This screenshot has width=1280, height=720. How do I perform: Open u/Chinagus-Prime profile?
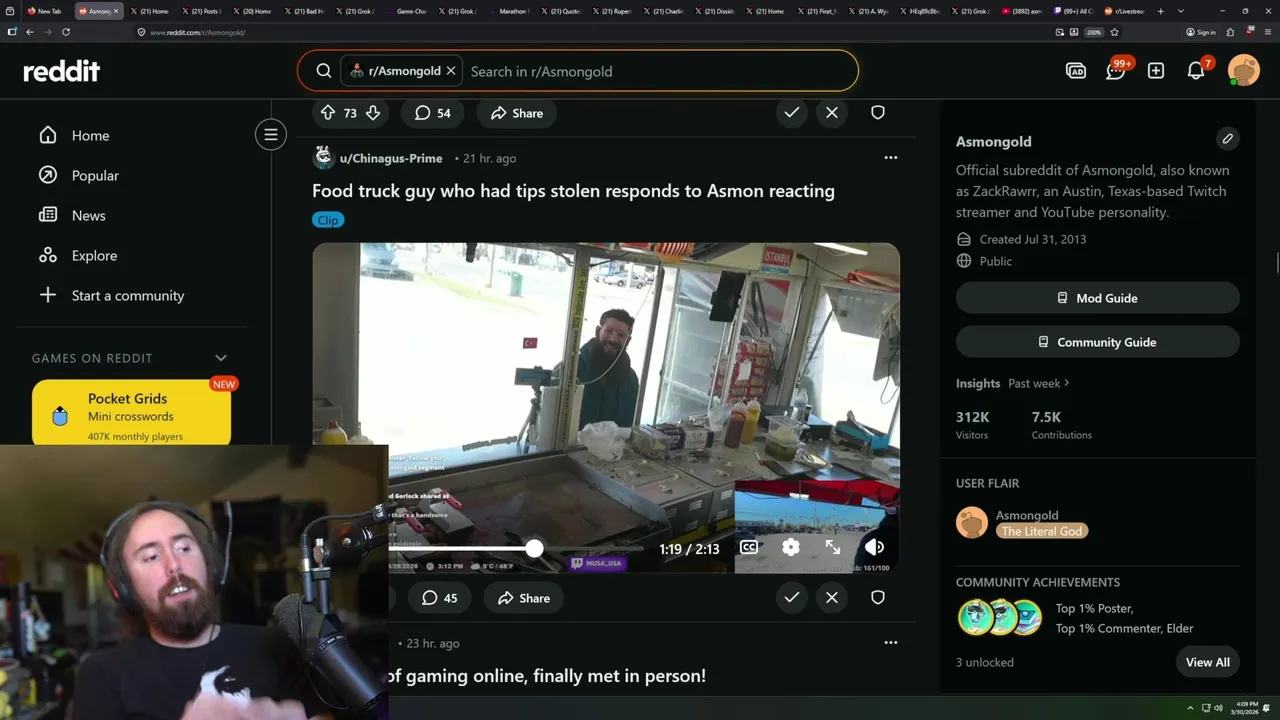coord(390,158)
